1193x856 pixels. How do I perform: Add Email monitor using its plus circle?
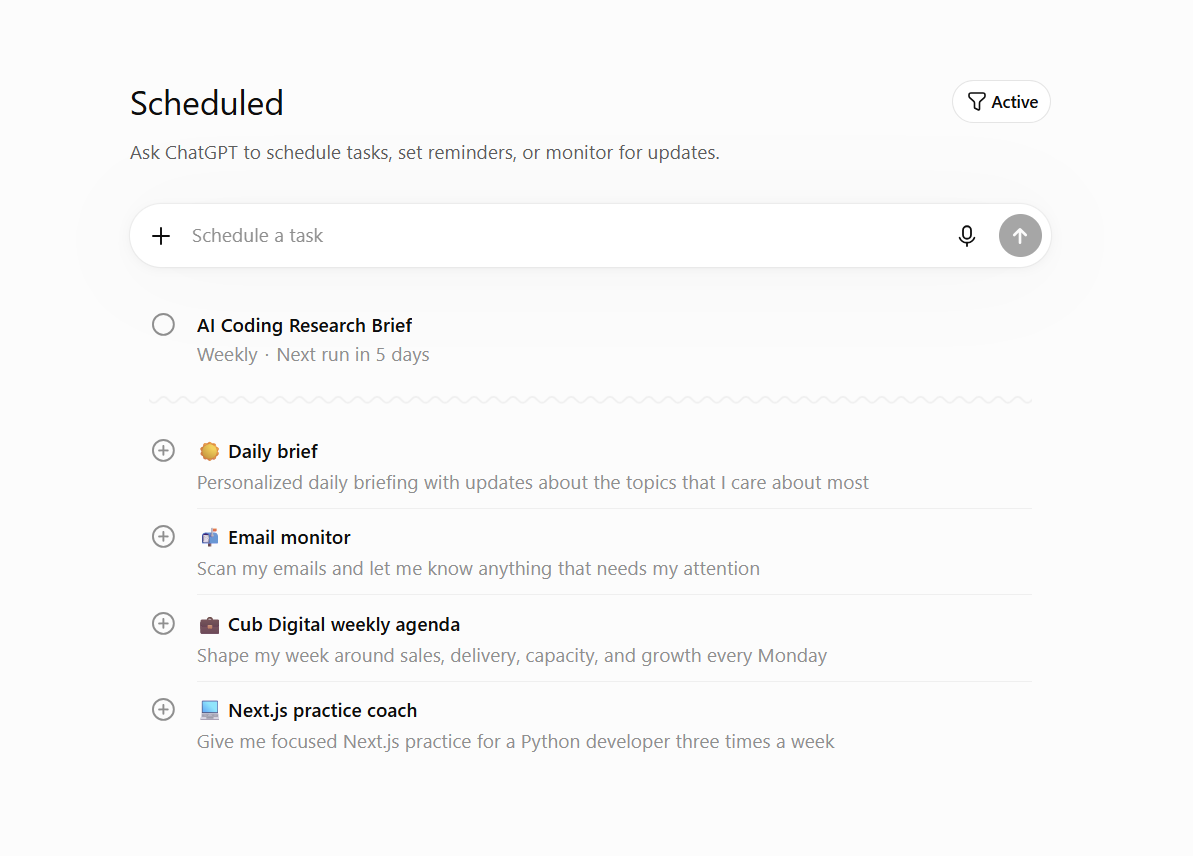(163, 536)
